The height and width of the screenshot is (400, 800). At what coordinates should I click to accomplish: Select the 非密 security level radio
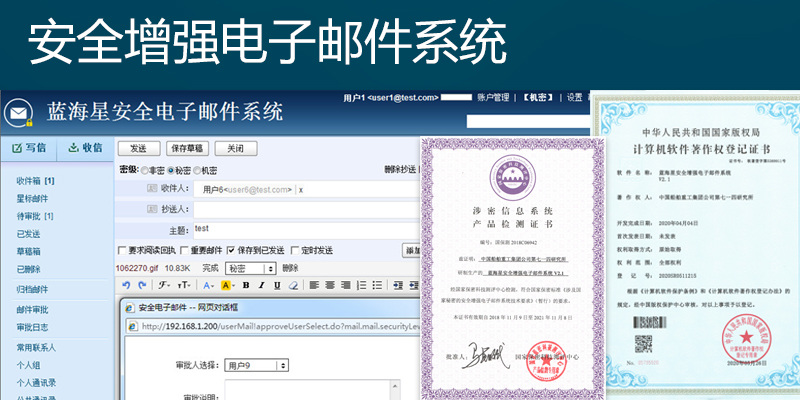click(146, 170)
